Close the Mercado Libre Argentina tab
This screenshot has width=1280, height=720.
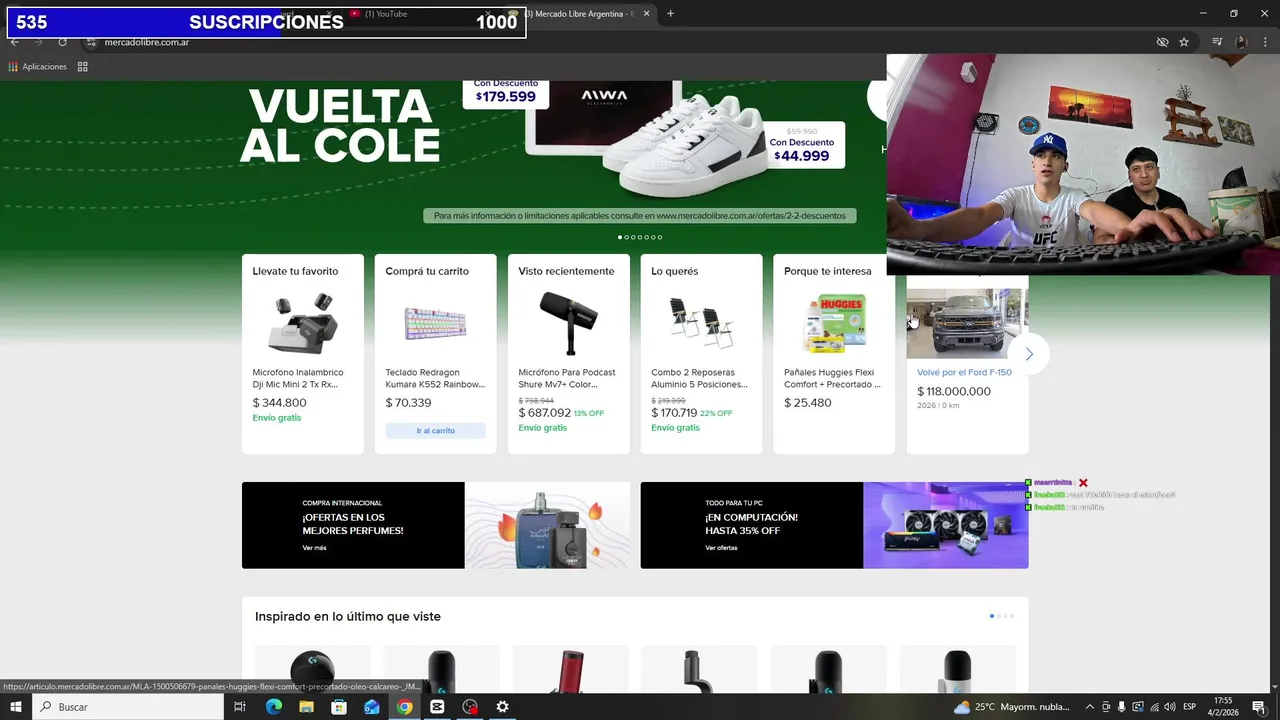pos(647,14)
